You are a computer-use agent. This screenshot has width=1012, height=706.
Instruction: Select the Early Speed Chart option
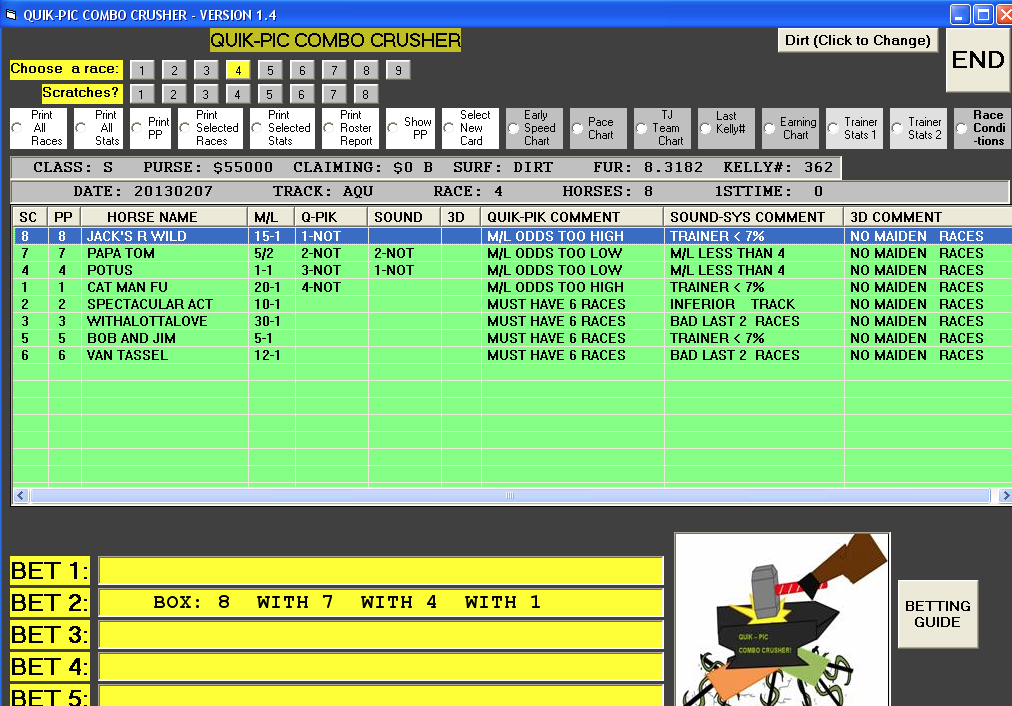click(x=514, y=128)
